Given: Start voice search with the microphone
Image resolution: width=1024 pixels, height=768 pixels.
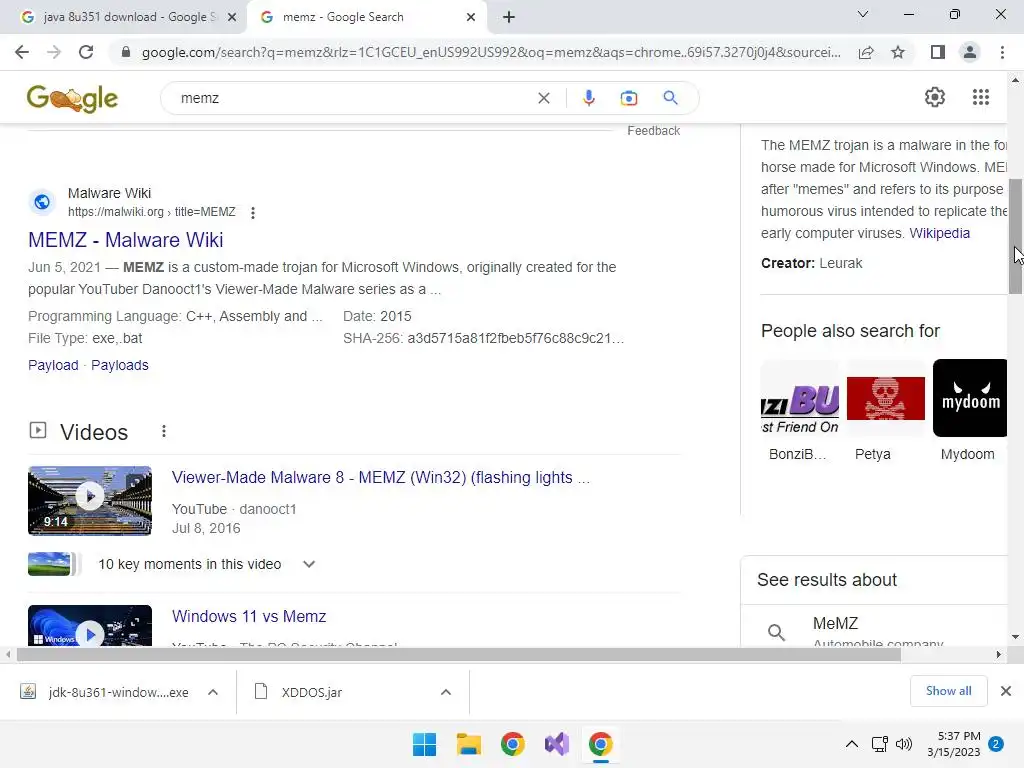Looking at the screenshot, I should pos(588,98).
